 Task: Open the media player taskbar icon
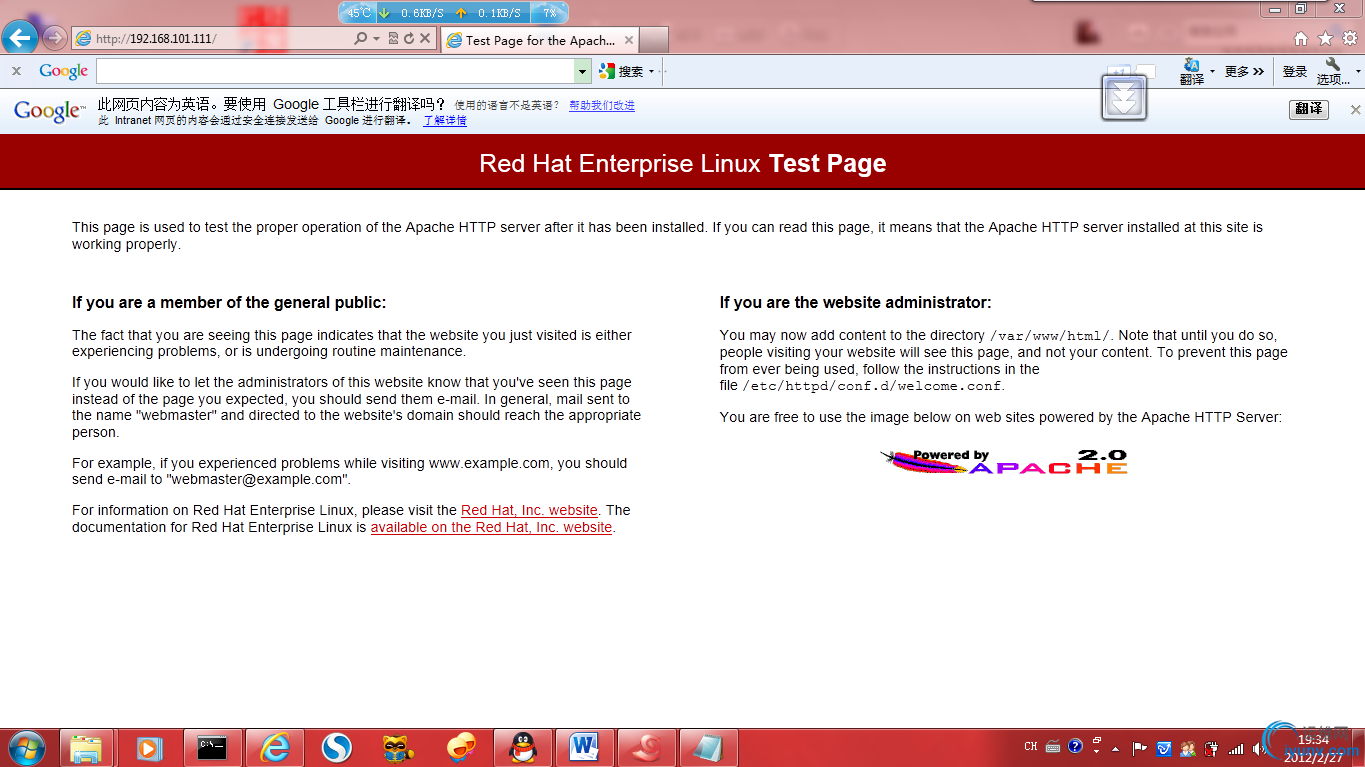click(149, 748)
